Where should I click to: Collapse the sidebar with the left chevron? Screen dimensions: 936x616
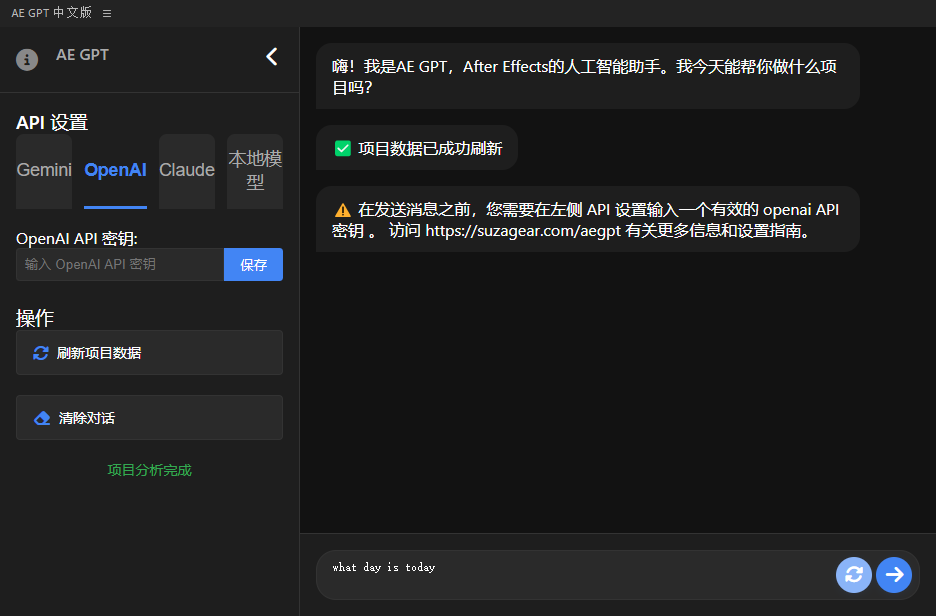point(272,57)
